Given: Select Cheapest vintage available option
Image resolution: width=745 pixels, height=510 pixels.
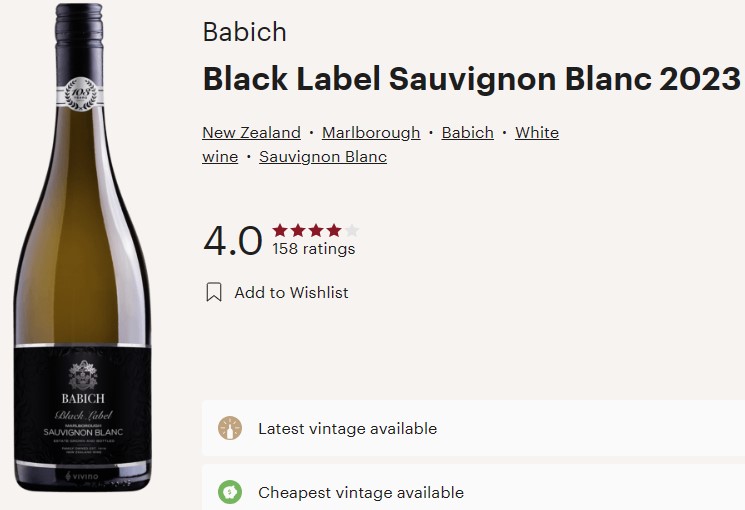Looking at the screenshot, I should click(473, 489).
